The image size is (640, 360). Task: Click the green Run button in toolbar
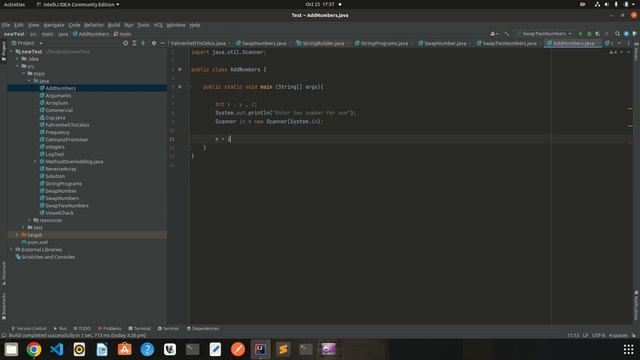click(x=580, y=34)
